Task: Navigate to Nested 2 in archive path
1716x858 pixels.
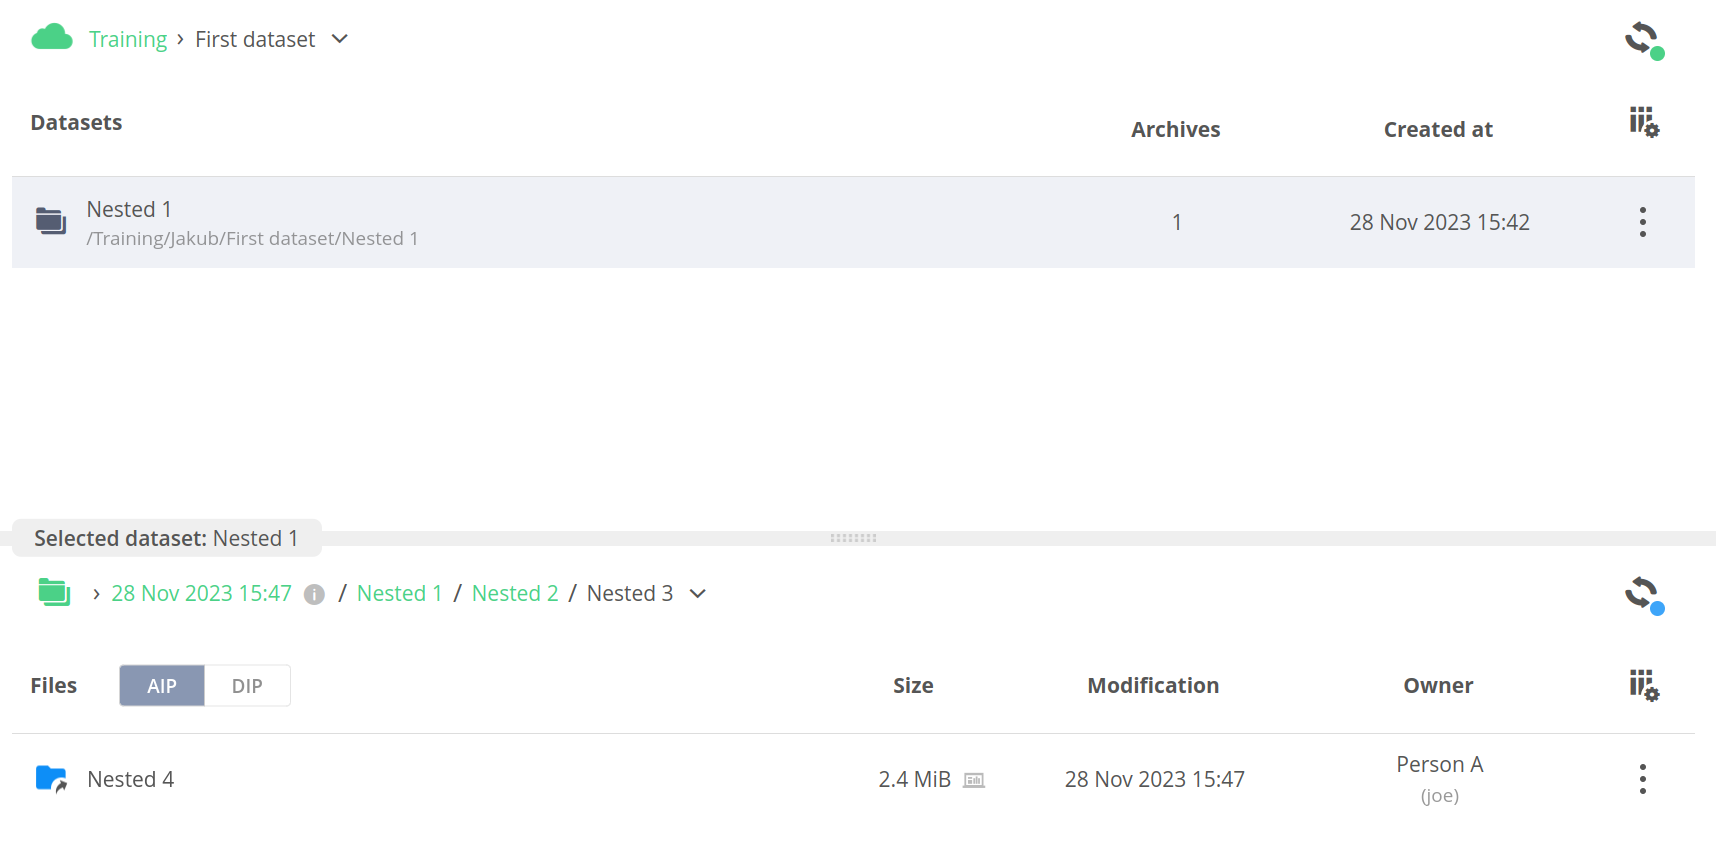Action: pyautogui.click(x=515, y=594)
